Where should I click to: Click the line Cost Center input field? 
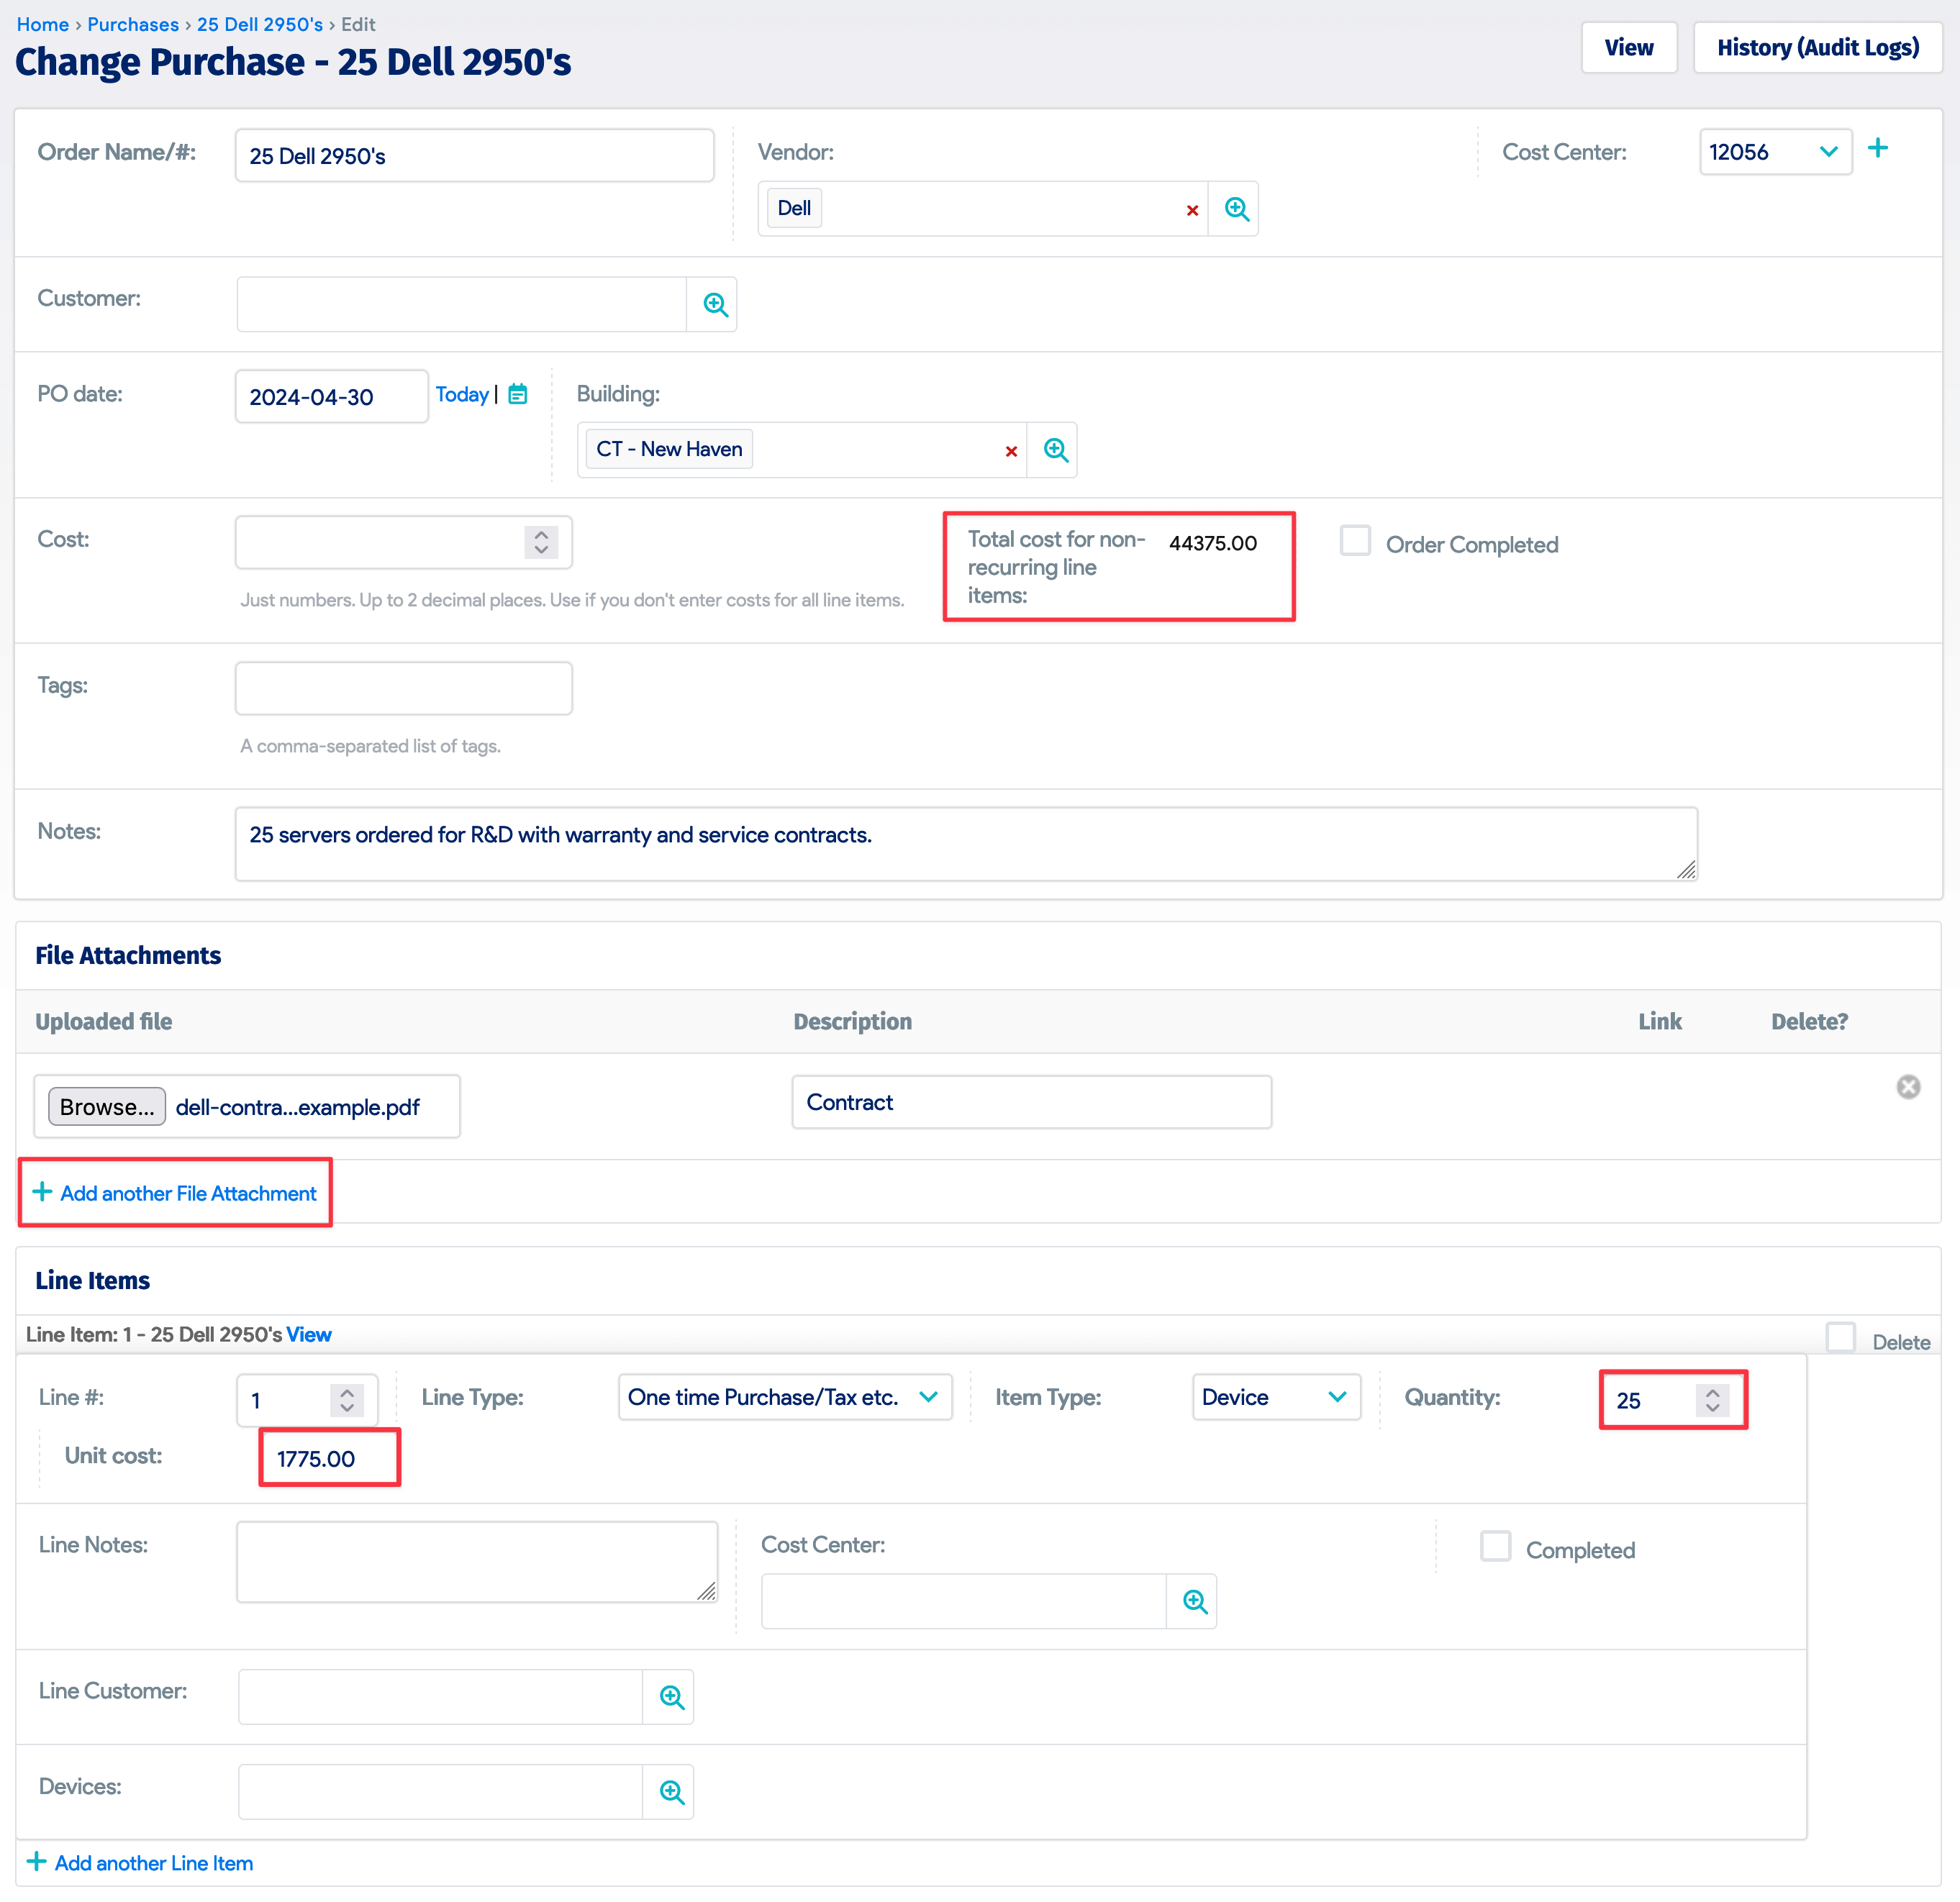964,1601
